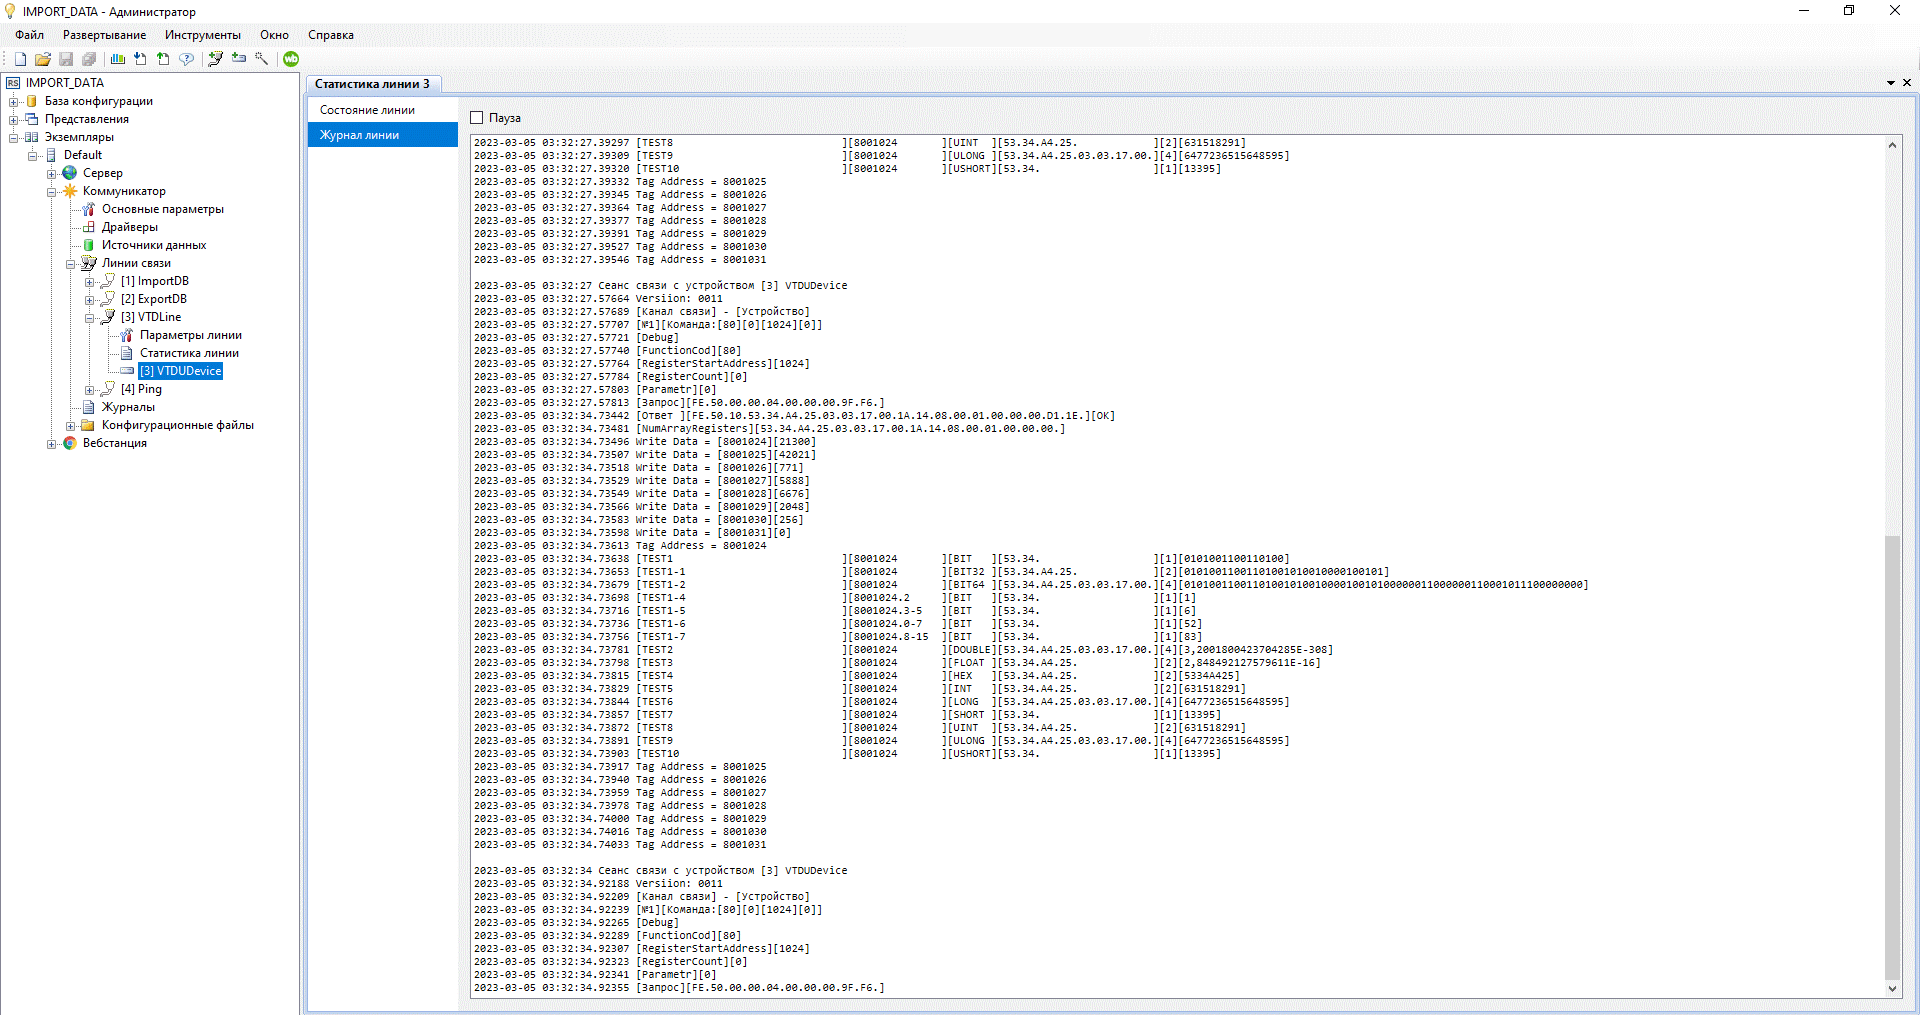
Task: Collapse the Линии связи node
Action: [x=71, y=264]
